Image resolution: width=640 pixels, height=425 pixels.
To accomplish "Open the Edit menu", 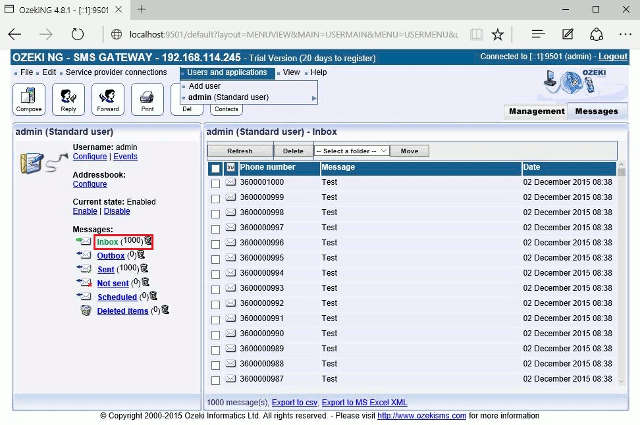I will click(49, 72).
